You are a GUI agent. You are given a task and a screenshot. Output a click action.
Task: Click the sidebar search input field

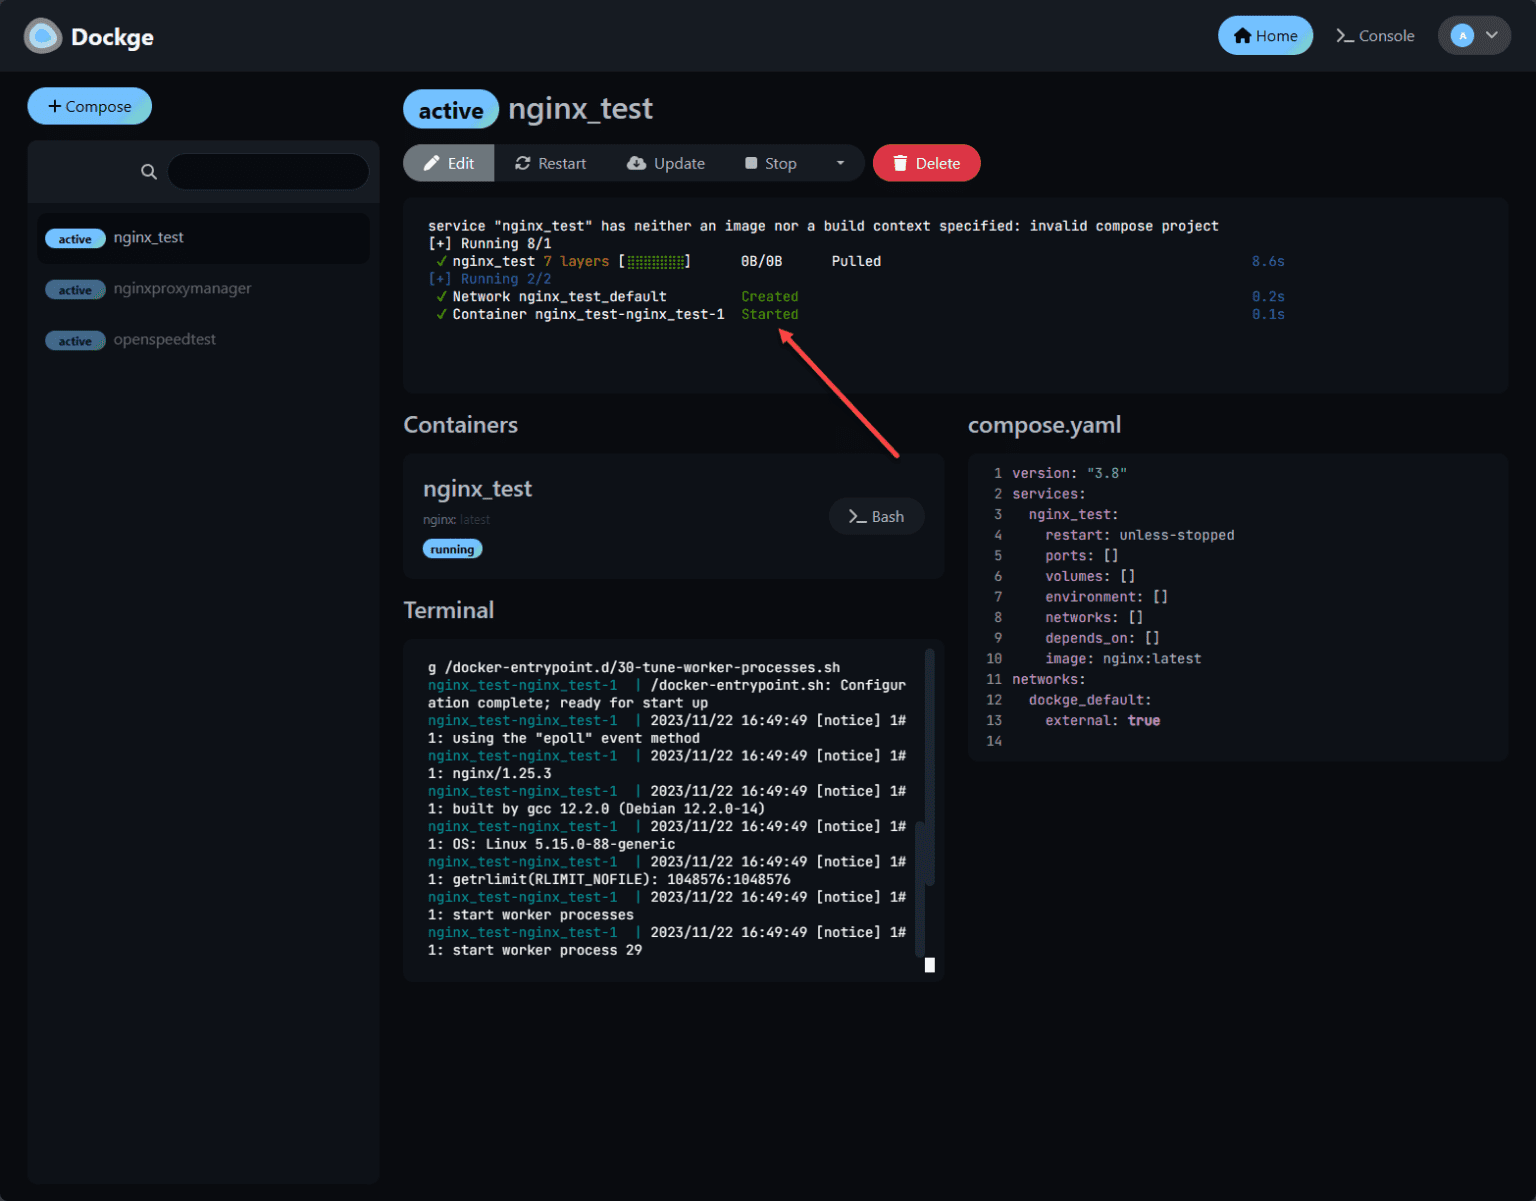(268, 171)
